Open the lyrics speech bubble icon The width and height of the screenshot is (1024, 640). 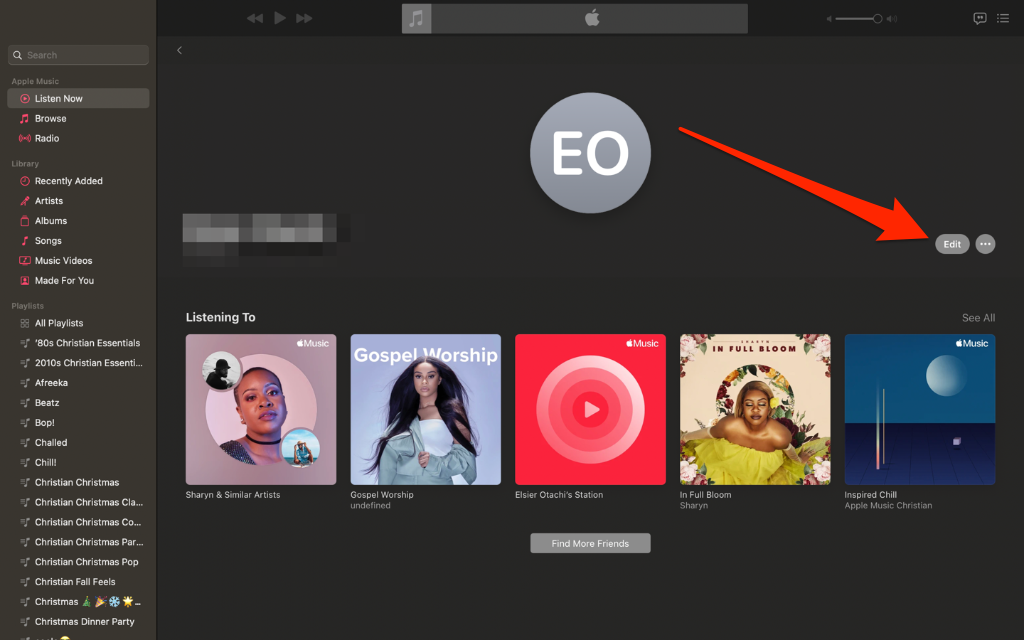click(x=980, y=18)
